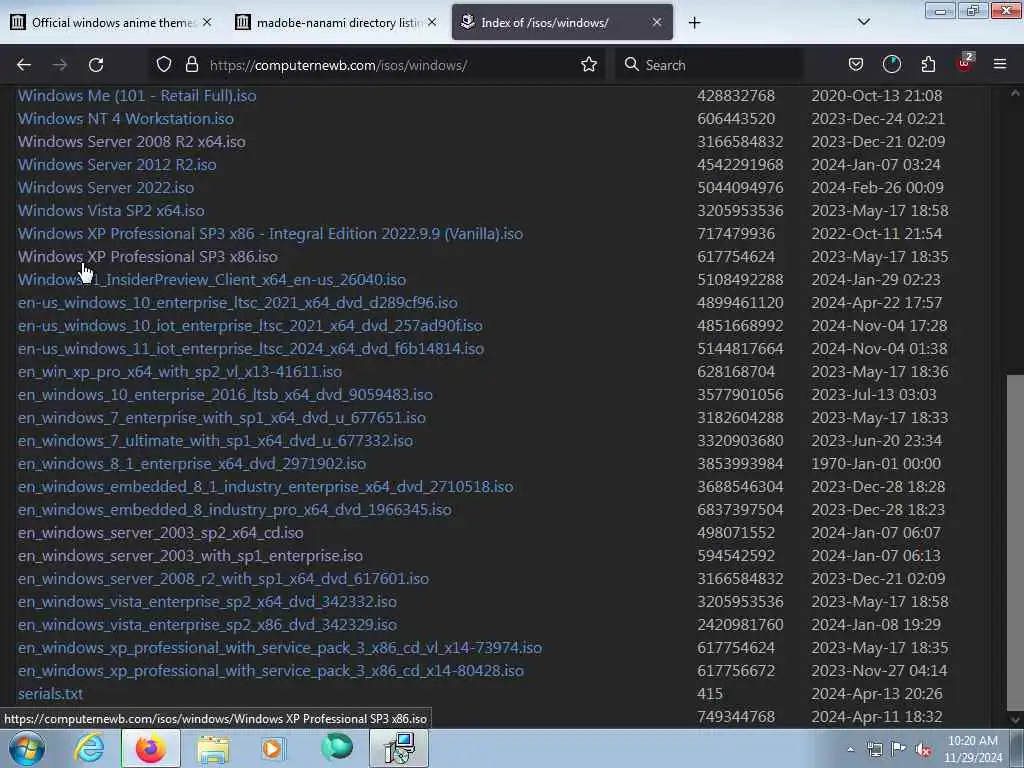
Task: Click en_windows_10_enterprise_2016_ltsb iso link
Action: 225,394
